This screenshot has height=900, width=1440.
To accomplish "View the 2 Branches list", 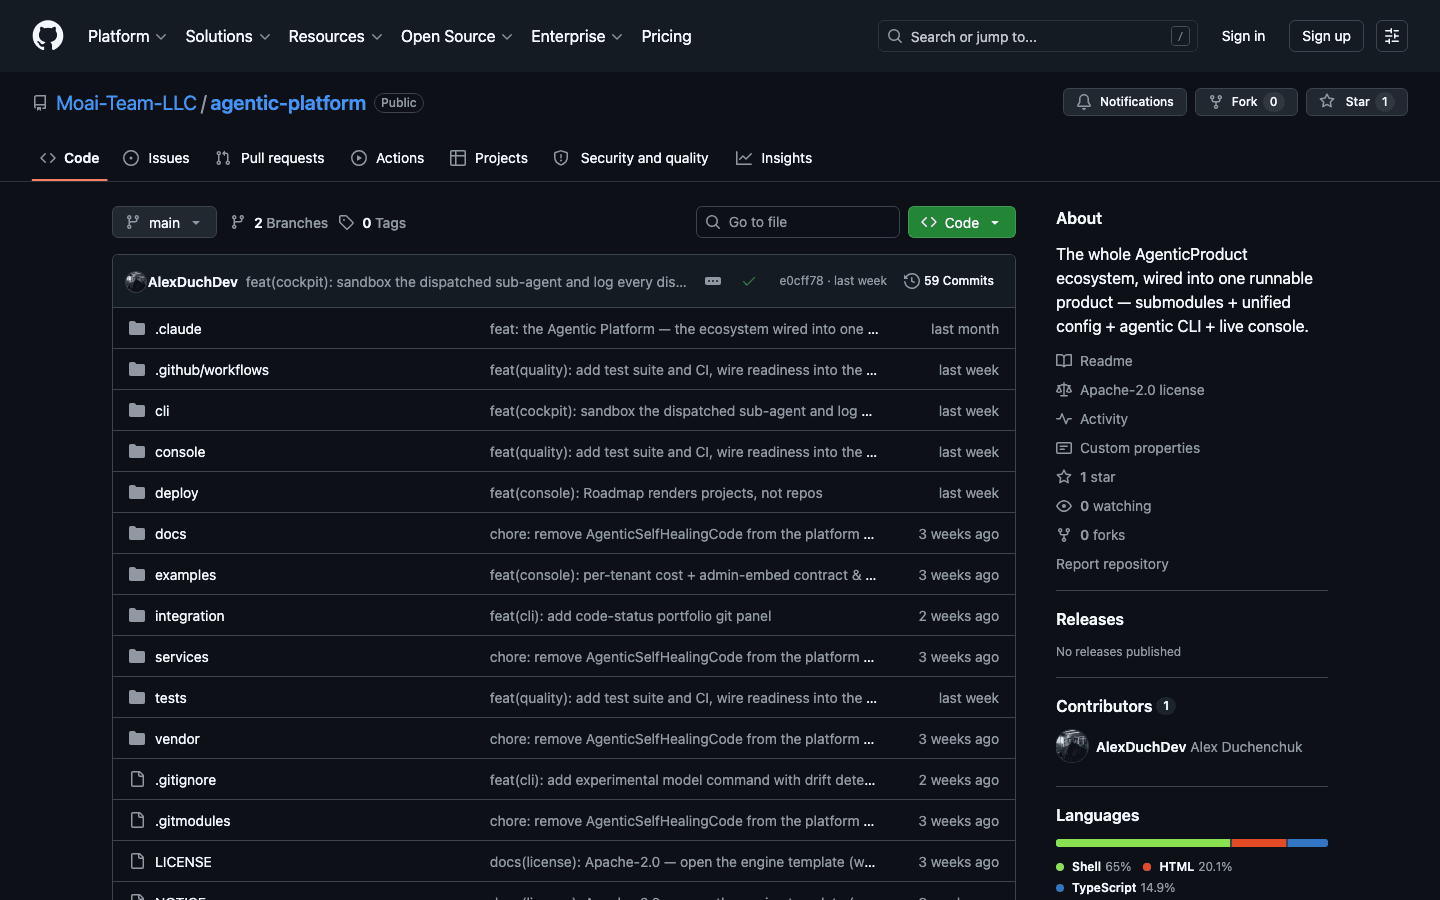I will [x=279, y=222].
